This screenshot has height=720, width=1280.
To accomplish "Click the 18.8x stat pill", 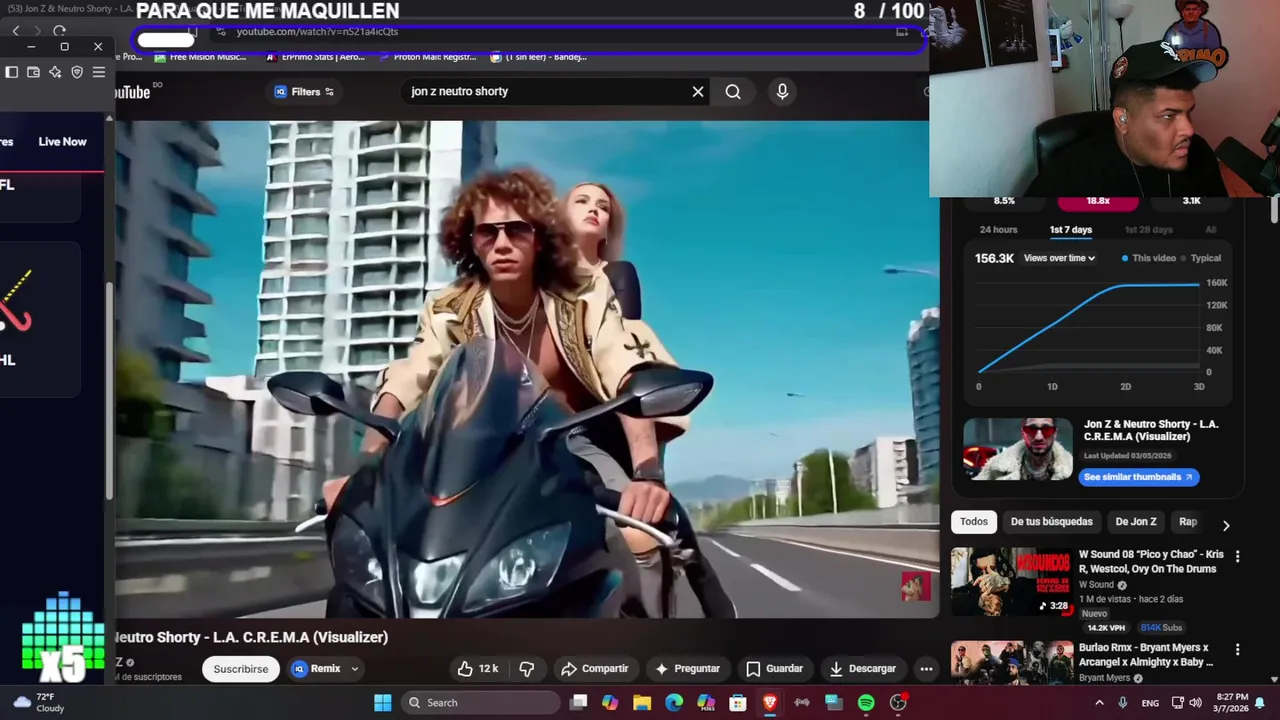I will (x=1098, y=201).
